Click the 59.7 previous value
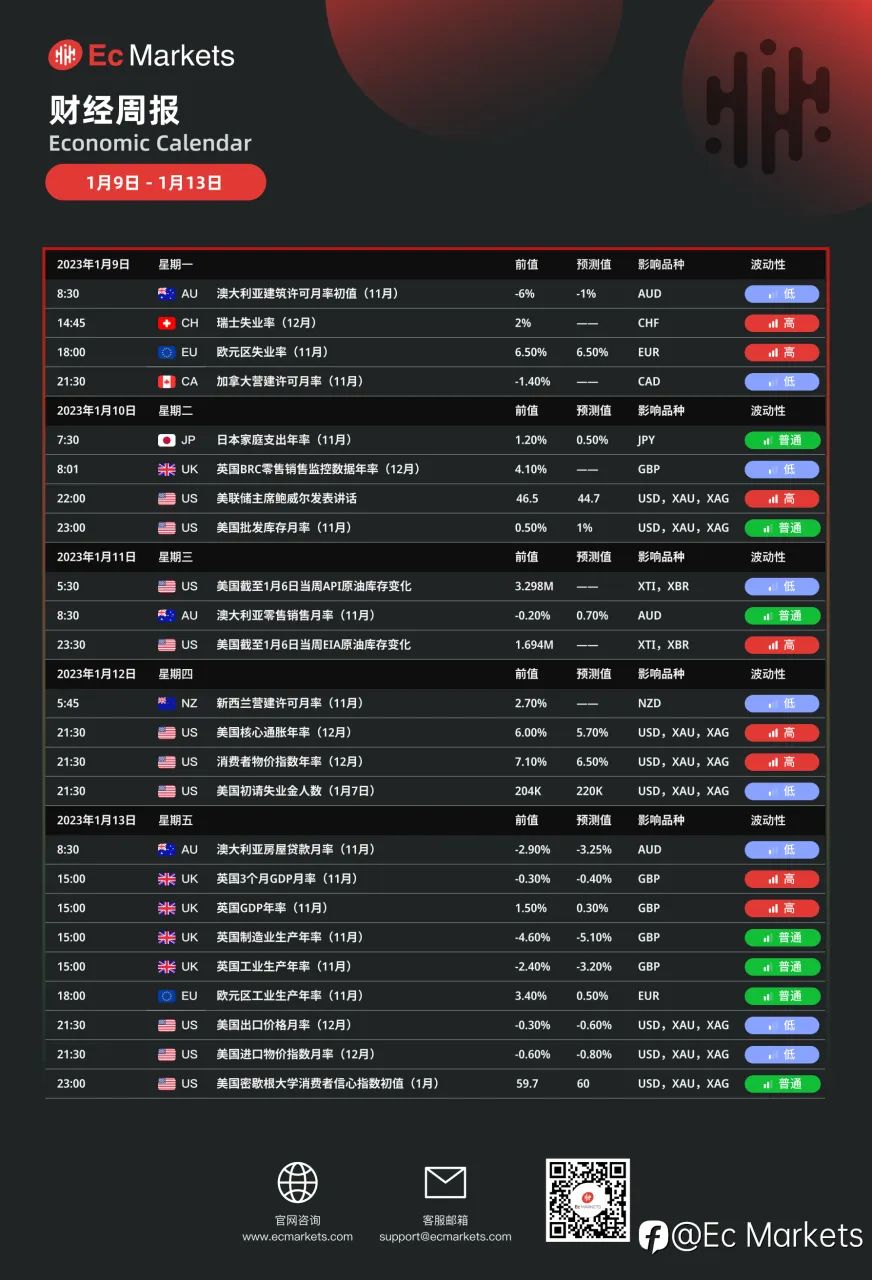872x1280 pixels. (x=526, y=1083)
